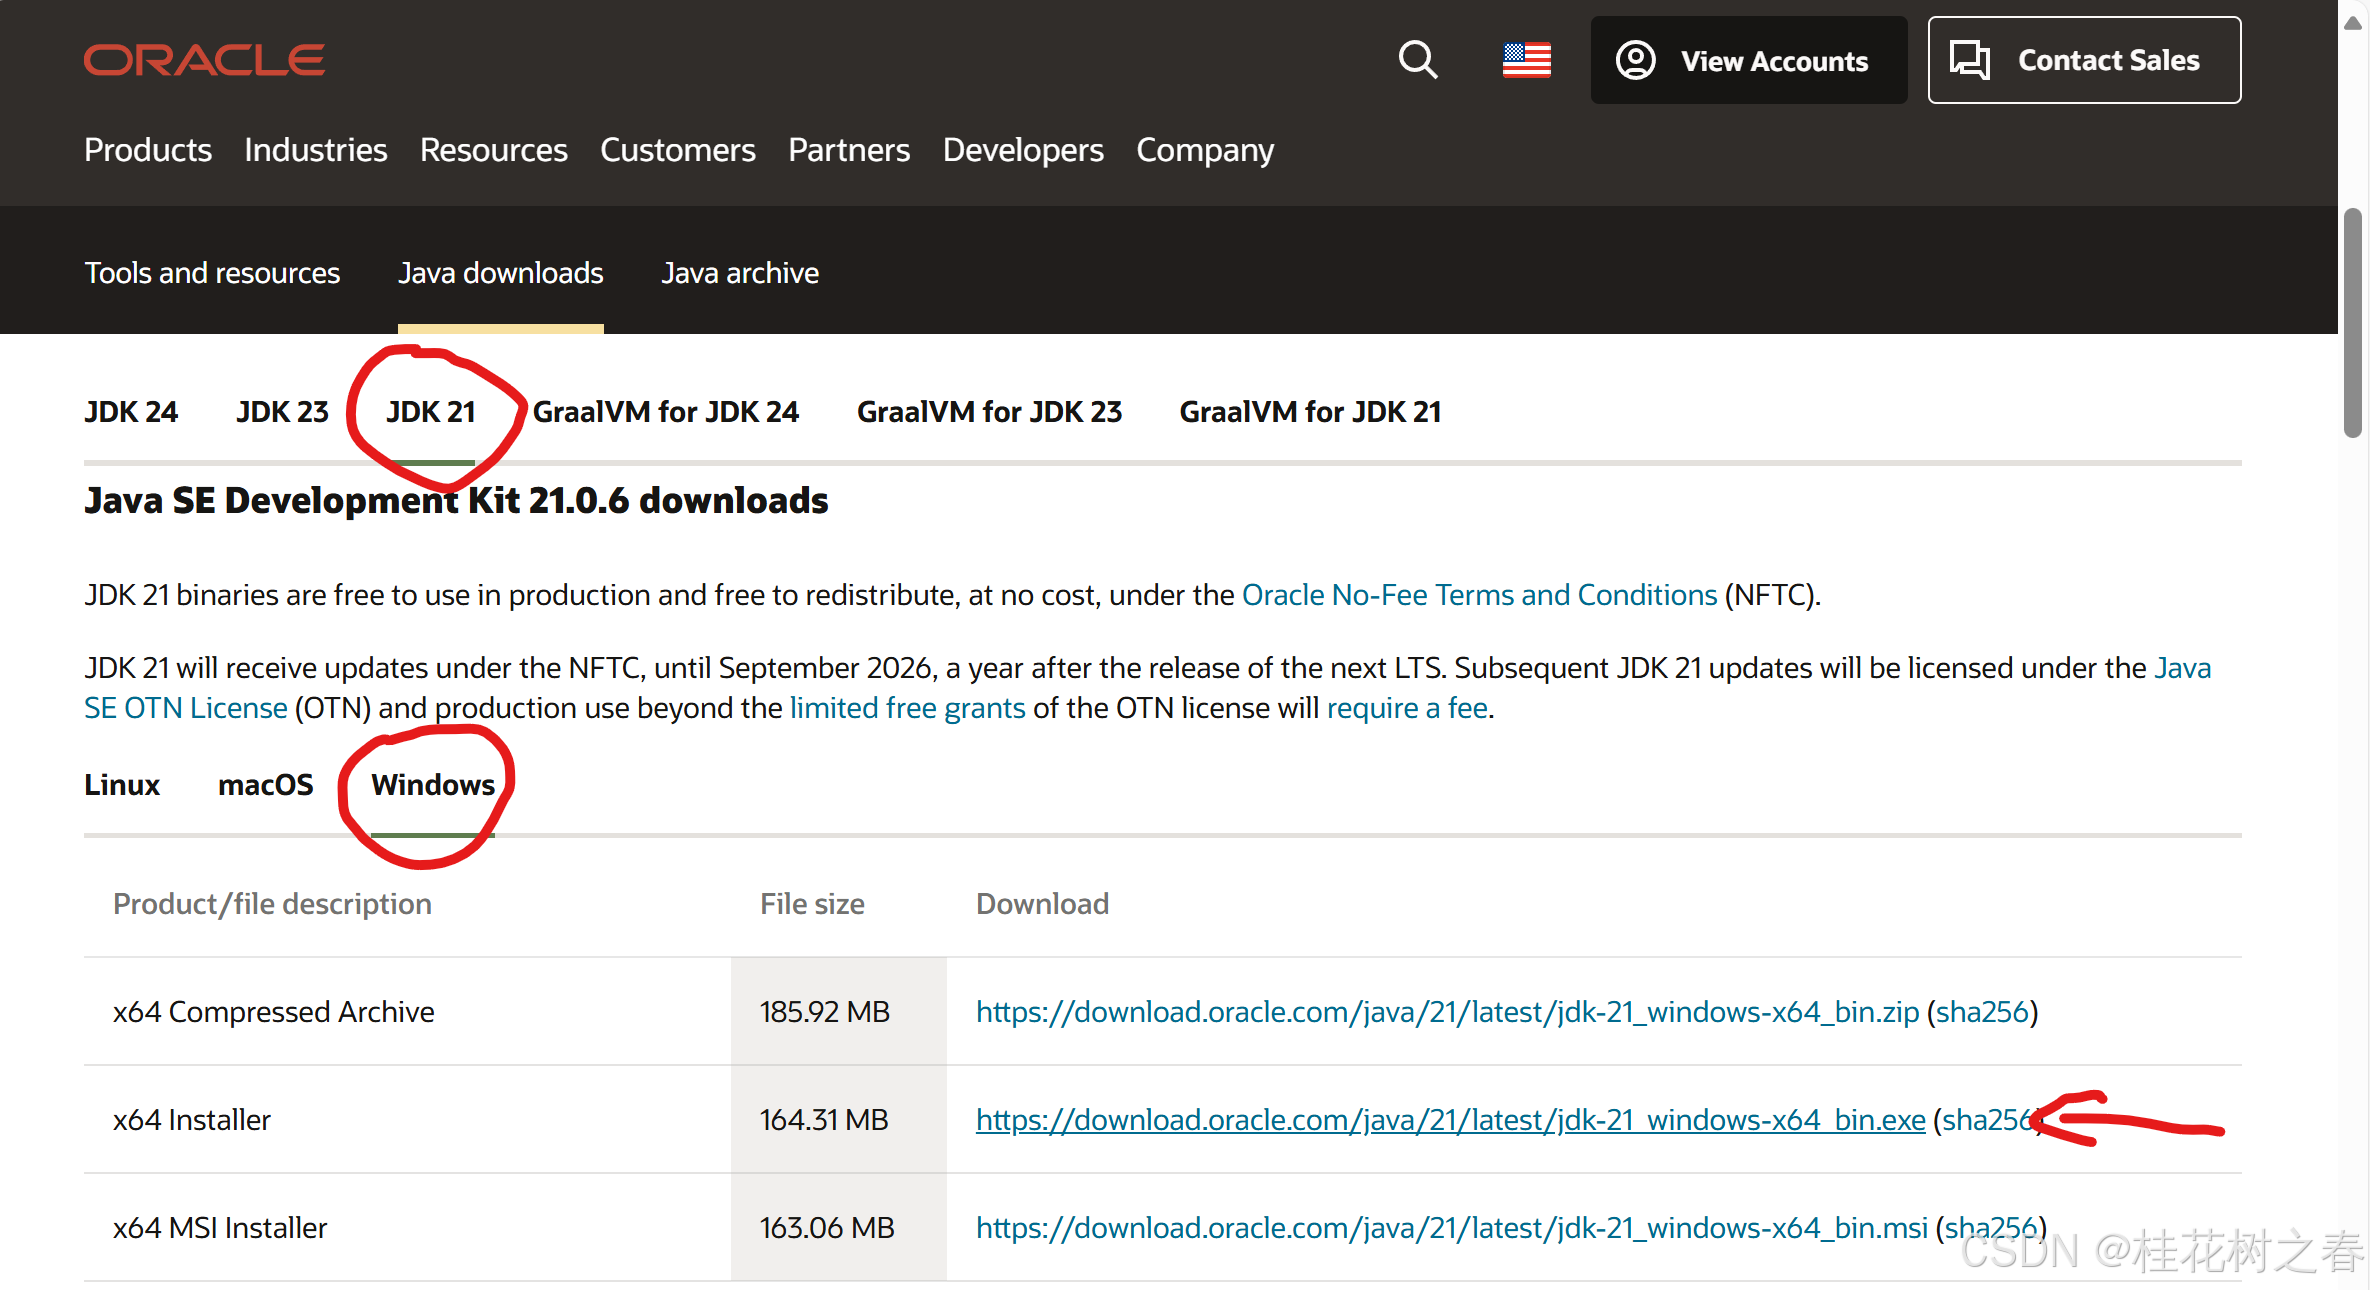The image size is (2370, 1290).
Task: Open the search magnifier icon
Action: click(1417, 60)
